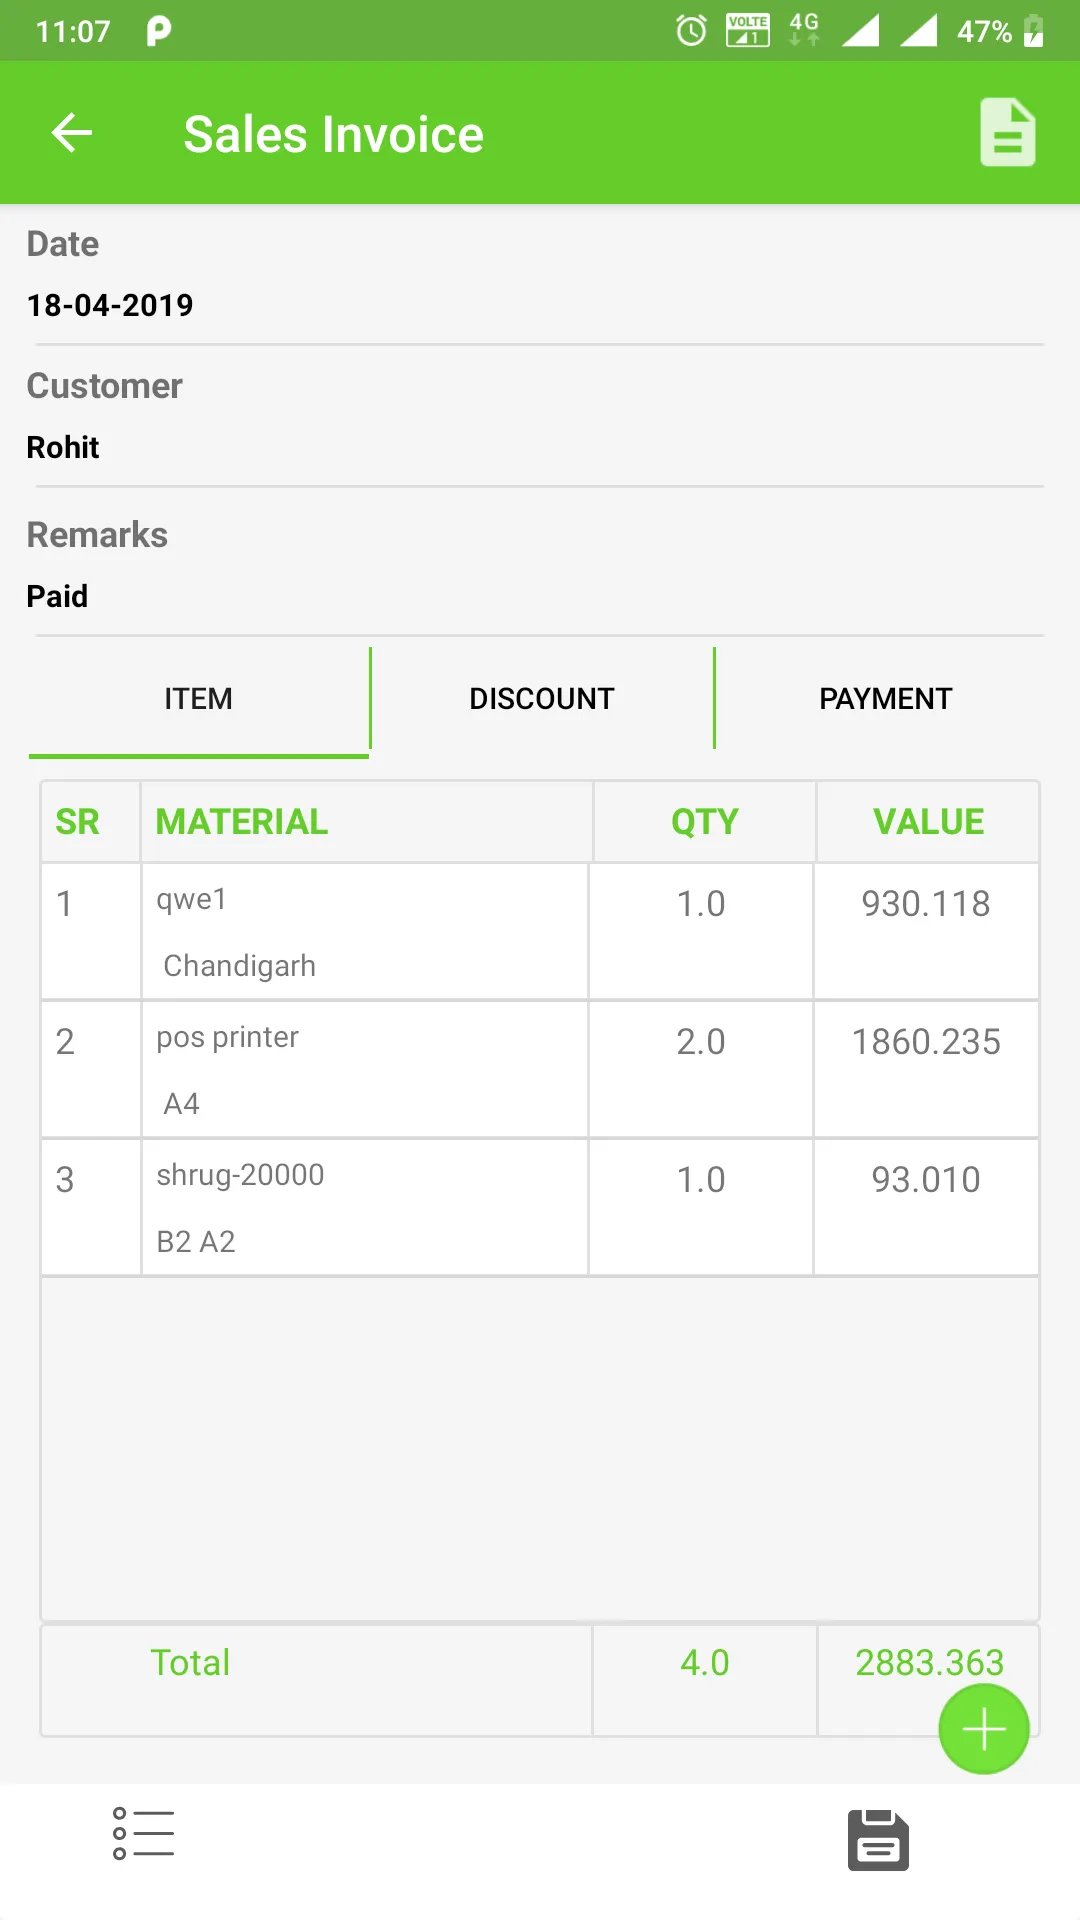Open the PAYMENT tab
Image resolution: width=1080 pixels, height=1920 pixels.
point(885,699)
